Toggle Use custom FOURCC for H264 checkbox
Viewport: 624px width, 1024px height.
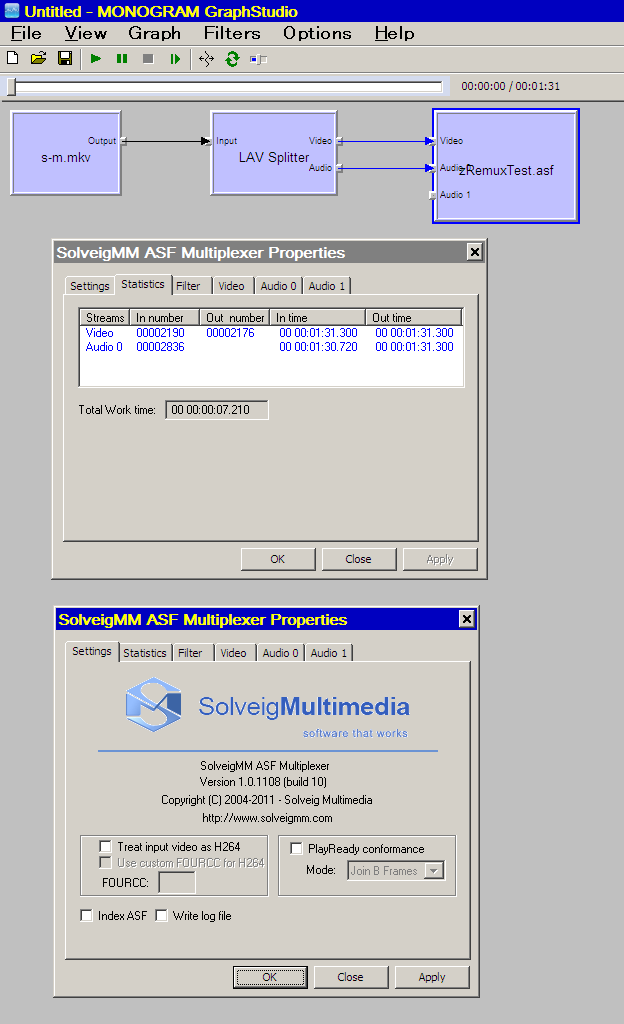[104, 863]
